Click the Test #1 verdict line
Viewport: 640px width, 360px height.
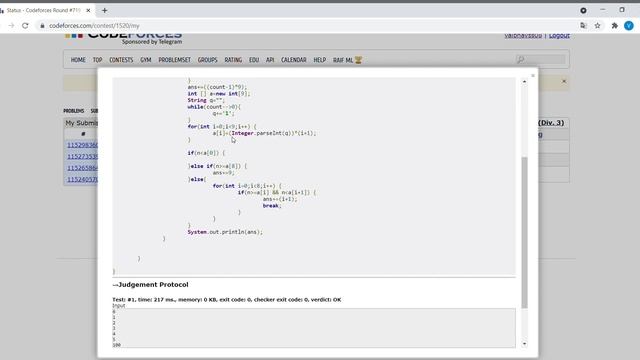point(227,300)
